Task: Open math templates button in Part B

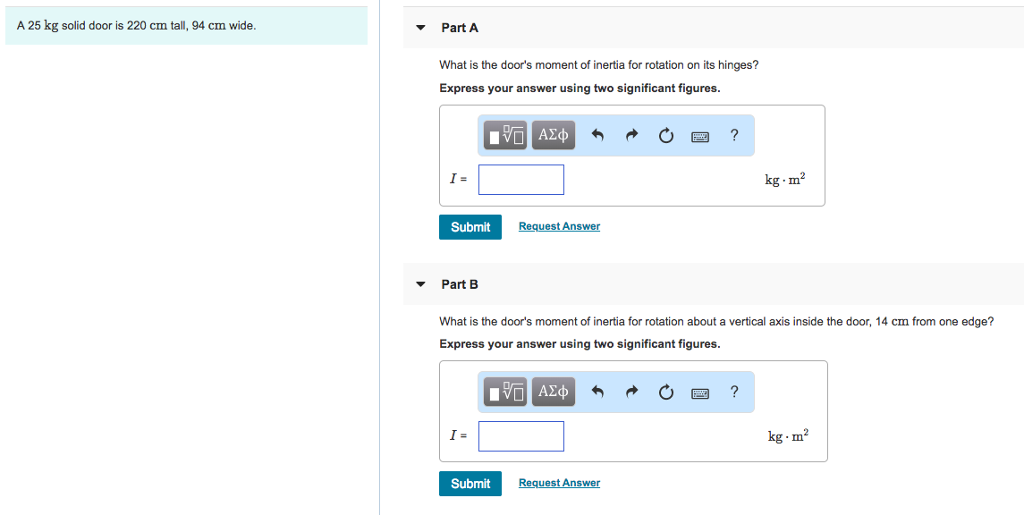Action: (505, 392)
